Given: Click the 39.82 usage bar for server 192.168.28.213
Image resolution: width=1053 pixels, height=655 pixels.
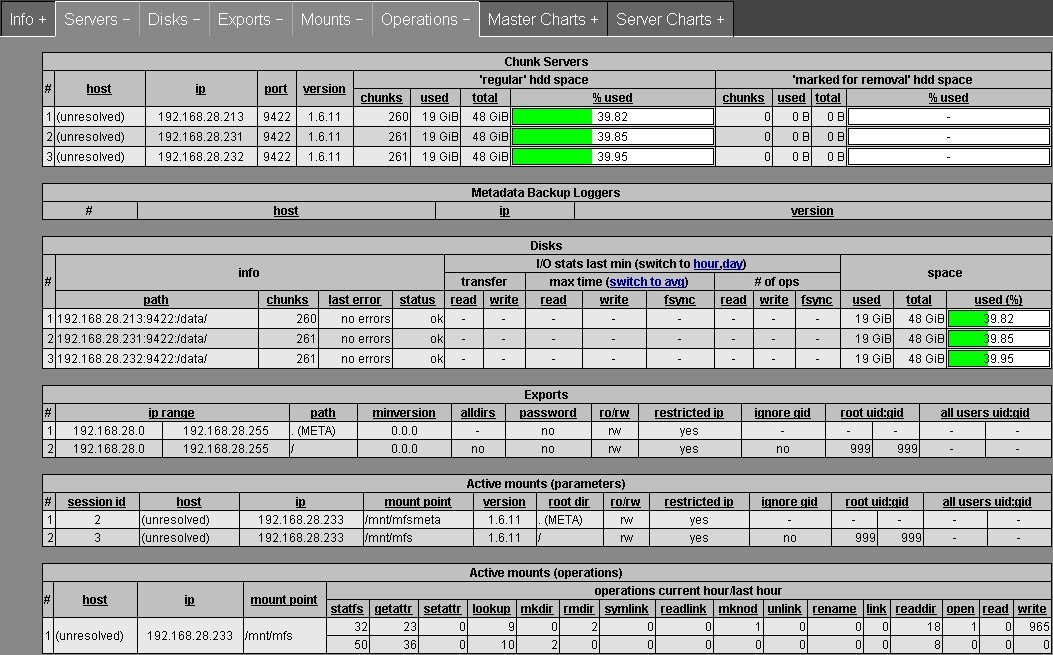Looking at the screenshot, I should point(612,117).
